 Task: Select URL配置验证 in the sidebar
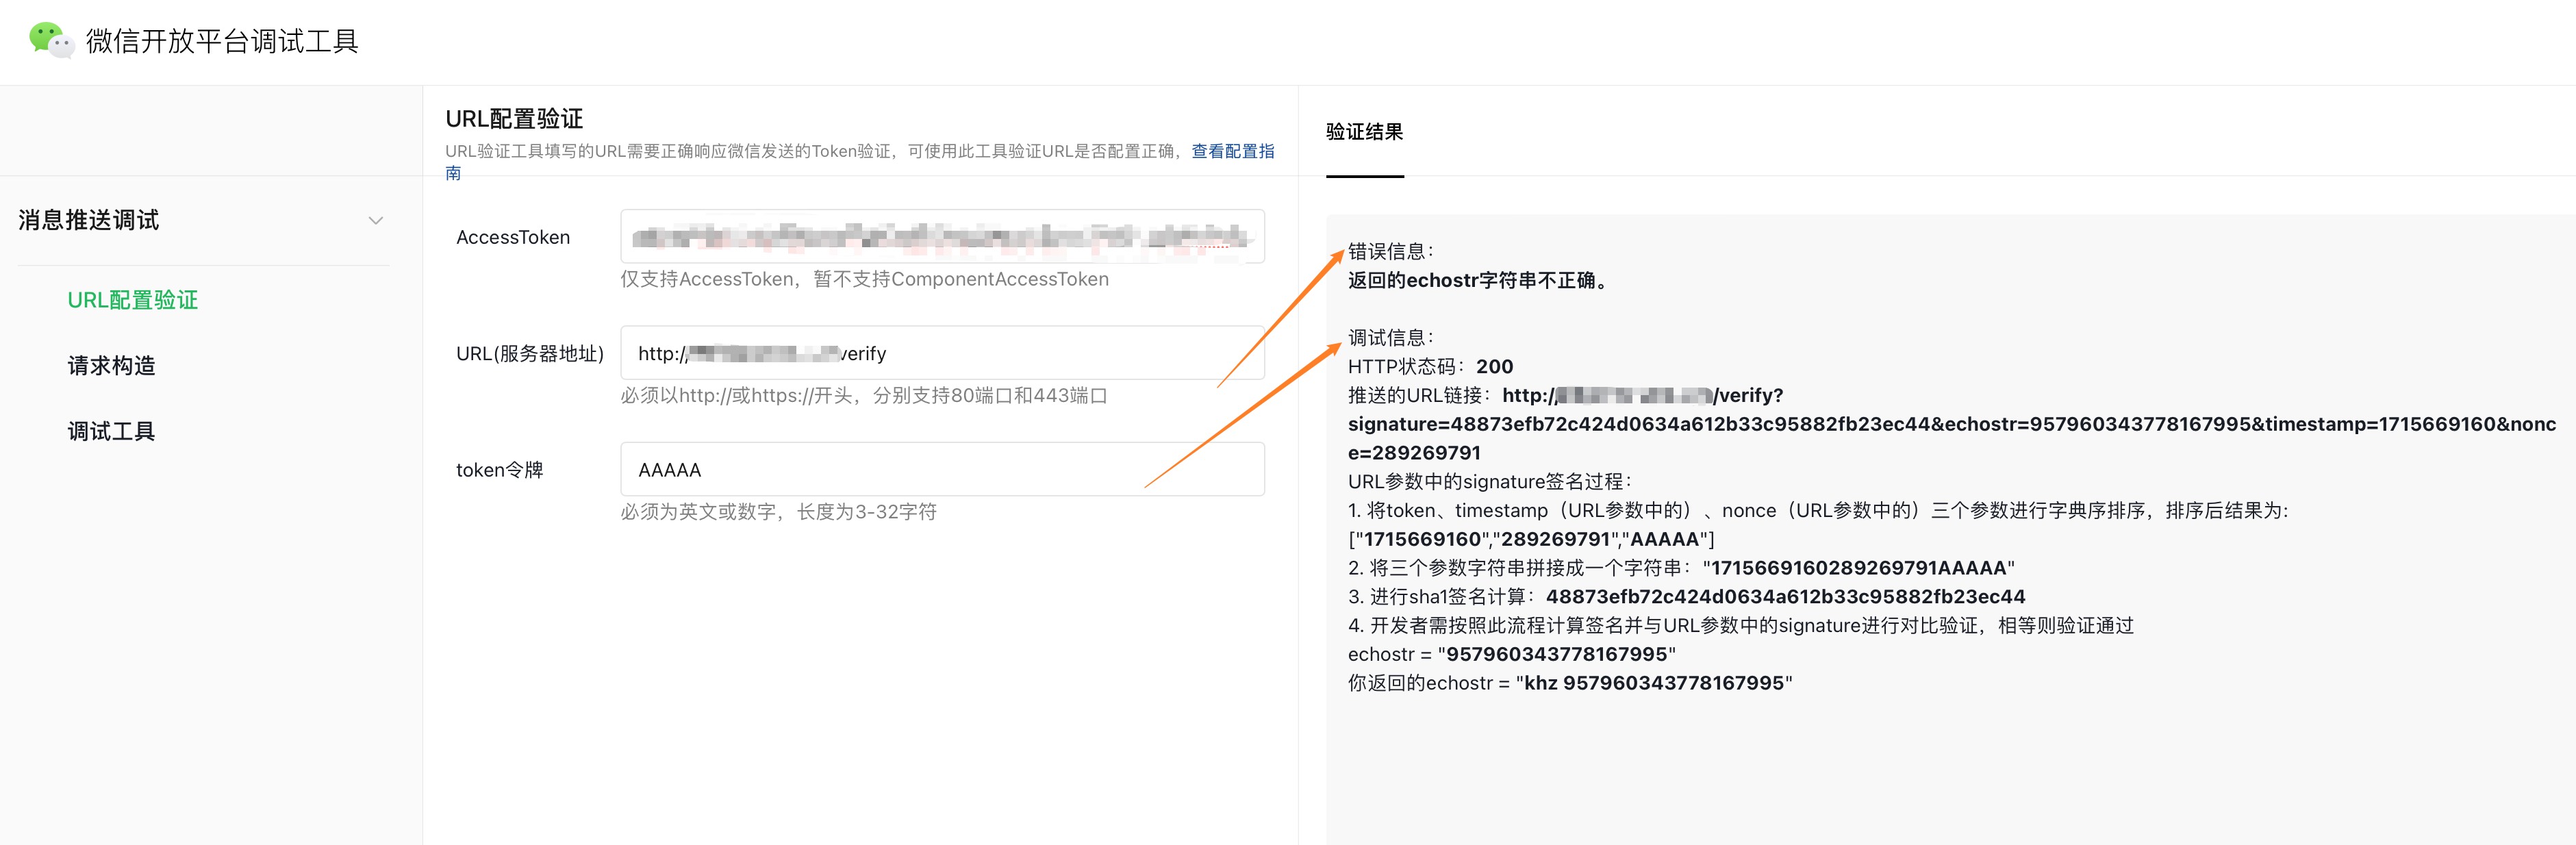(133, 300)
